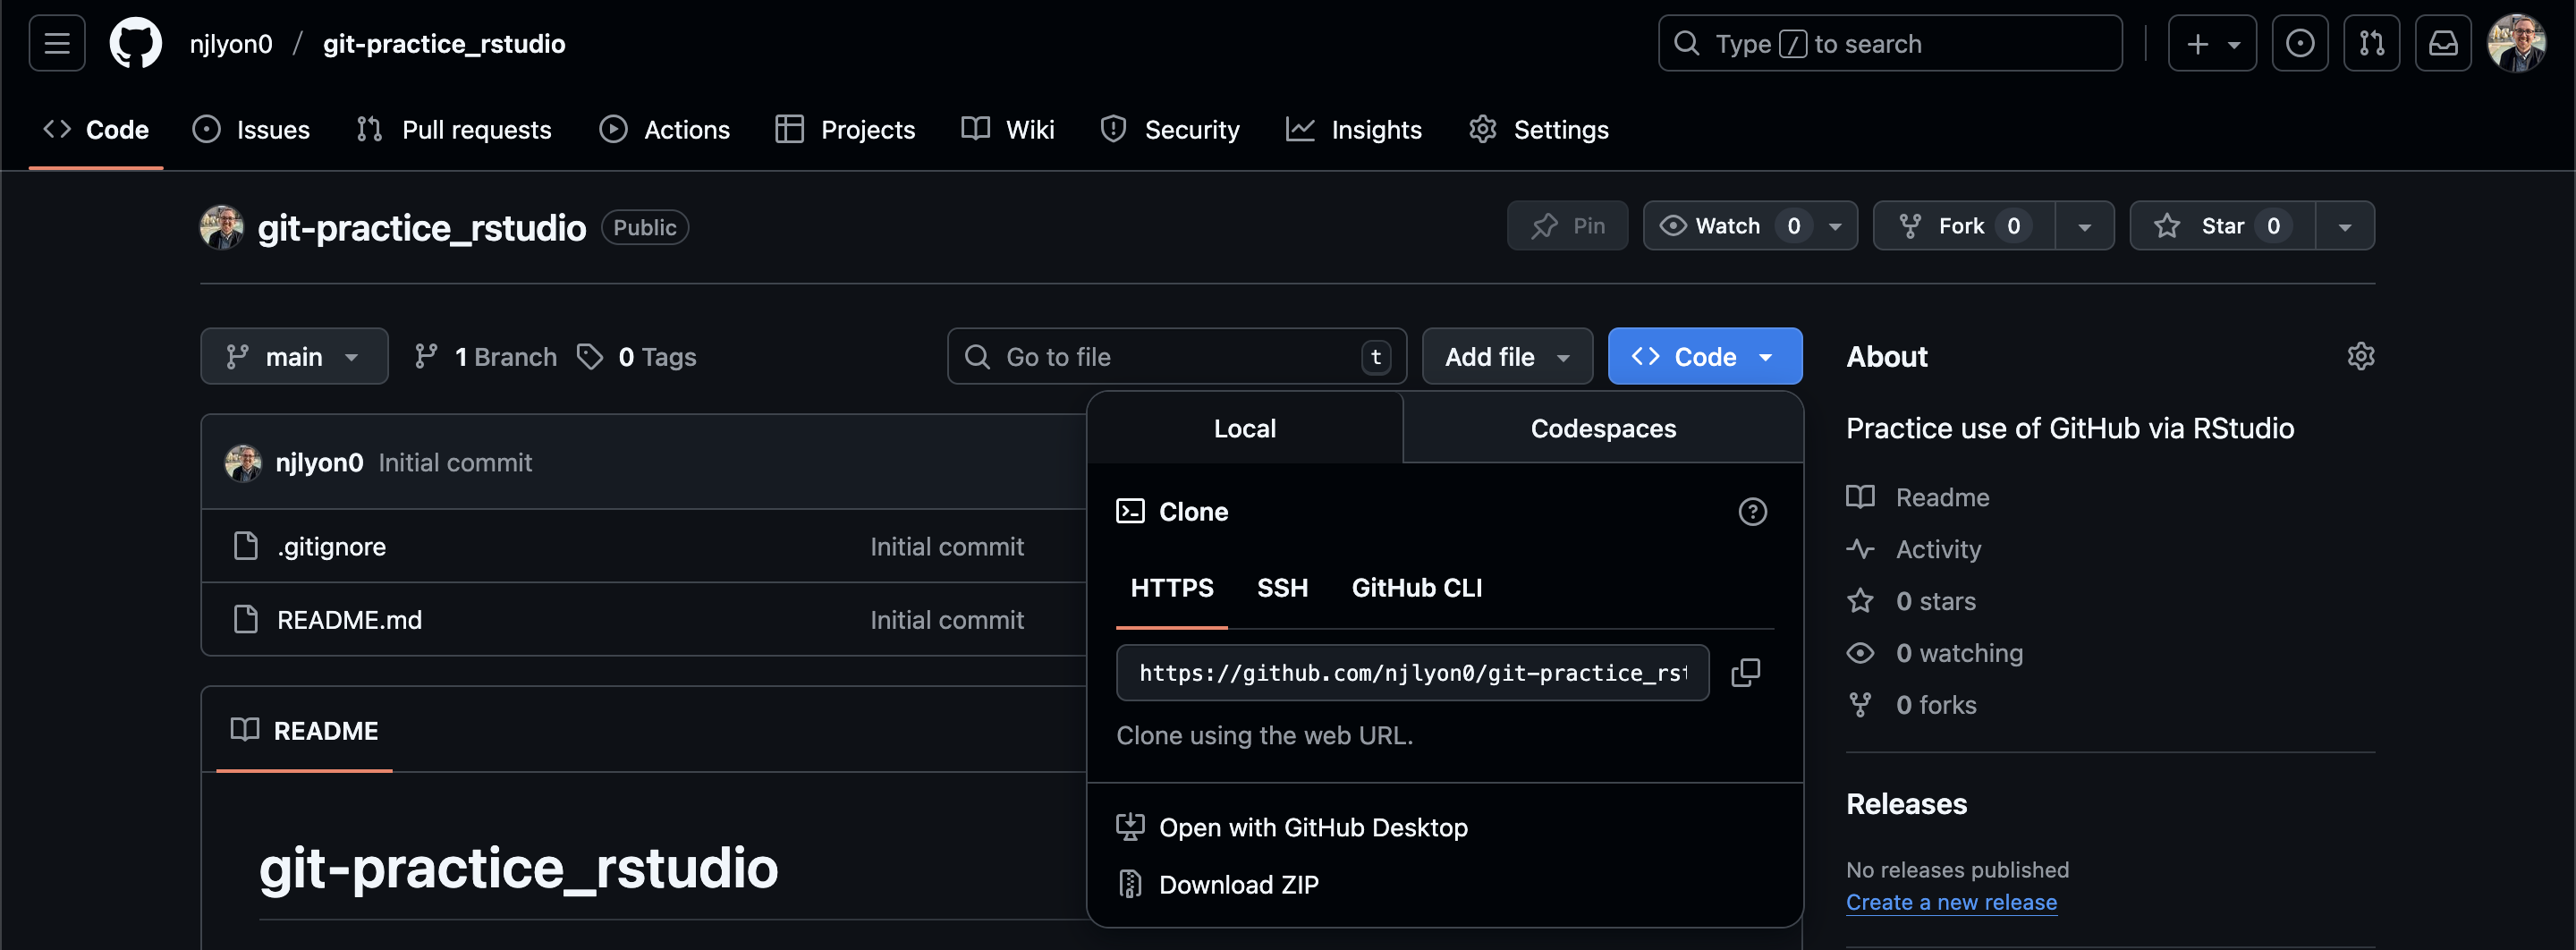Screen dimensions: 2576x950
Task: Open the notifications inbox icon
Action: (x=2443, y=42)
